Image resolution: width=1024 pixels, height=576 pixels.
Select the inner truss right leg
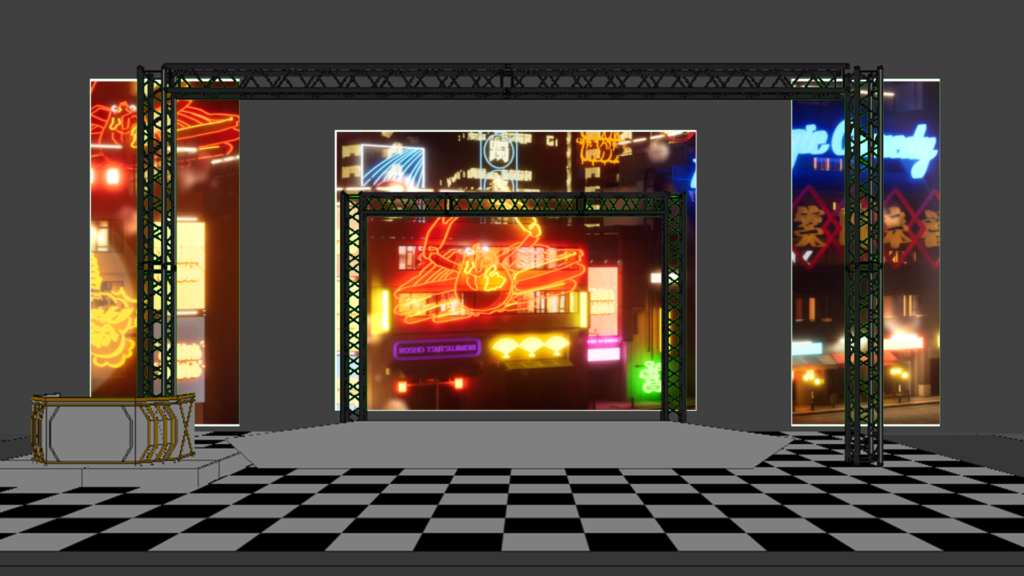coord(674,310)
